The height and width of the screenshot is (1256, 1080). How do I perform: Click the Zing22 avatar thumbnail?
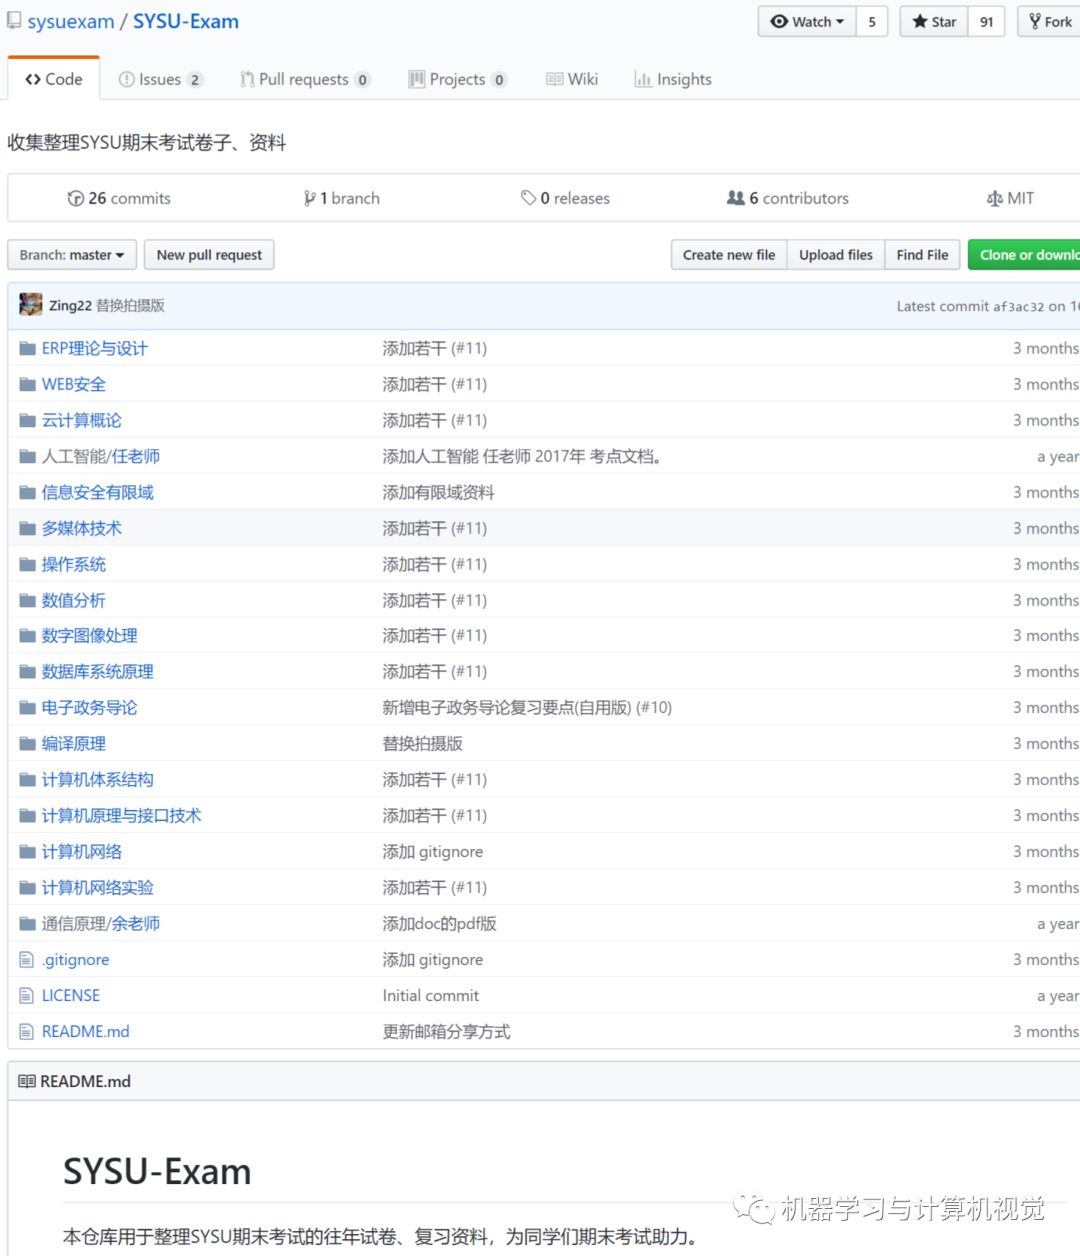tap(31, 305)
